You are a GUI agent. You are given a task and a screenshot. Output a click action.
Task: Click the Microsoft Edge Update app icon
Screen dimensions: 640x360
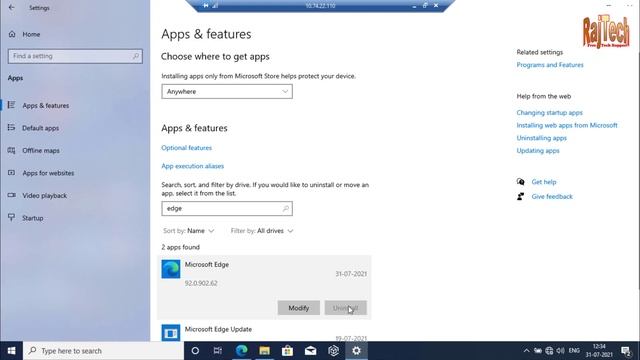[171, 333]
